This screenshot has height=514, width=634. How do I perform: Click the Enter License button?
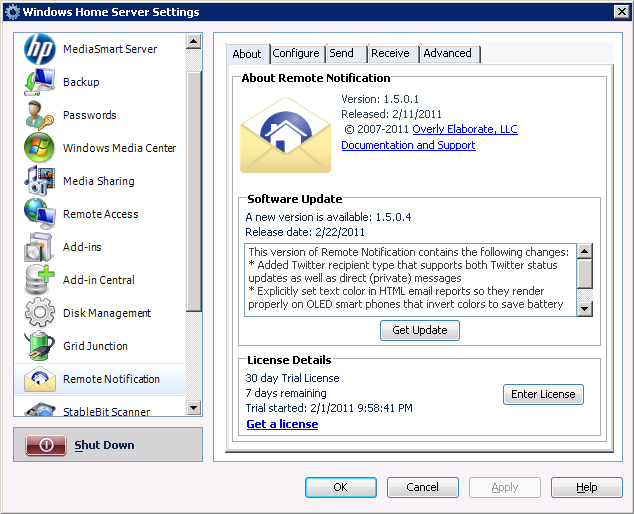pyautogui.click(x=543, y=394)
